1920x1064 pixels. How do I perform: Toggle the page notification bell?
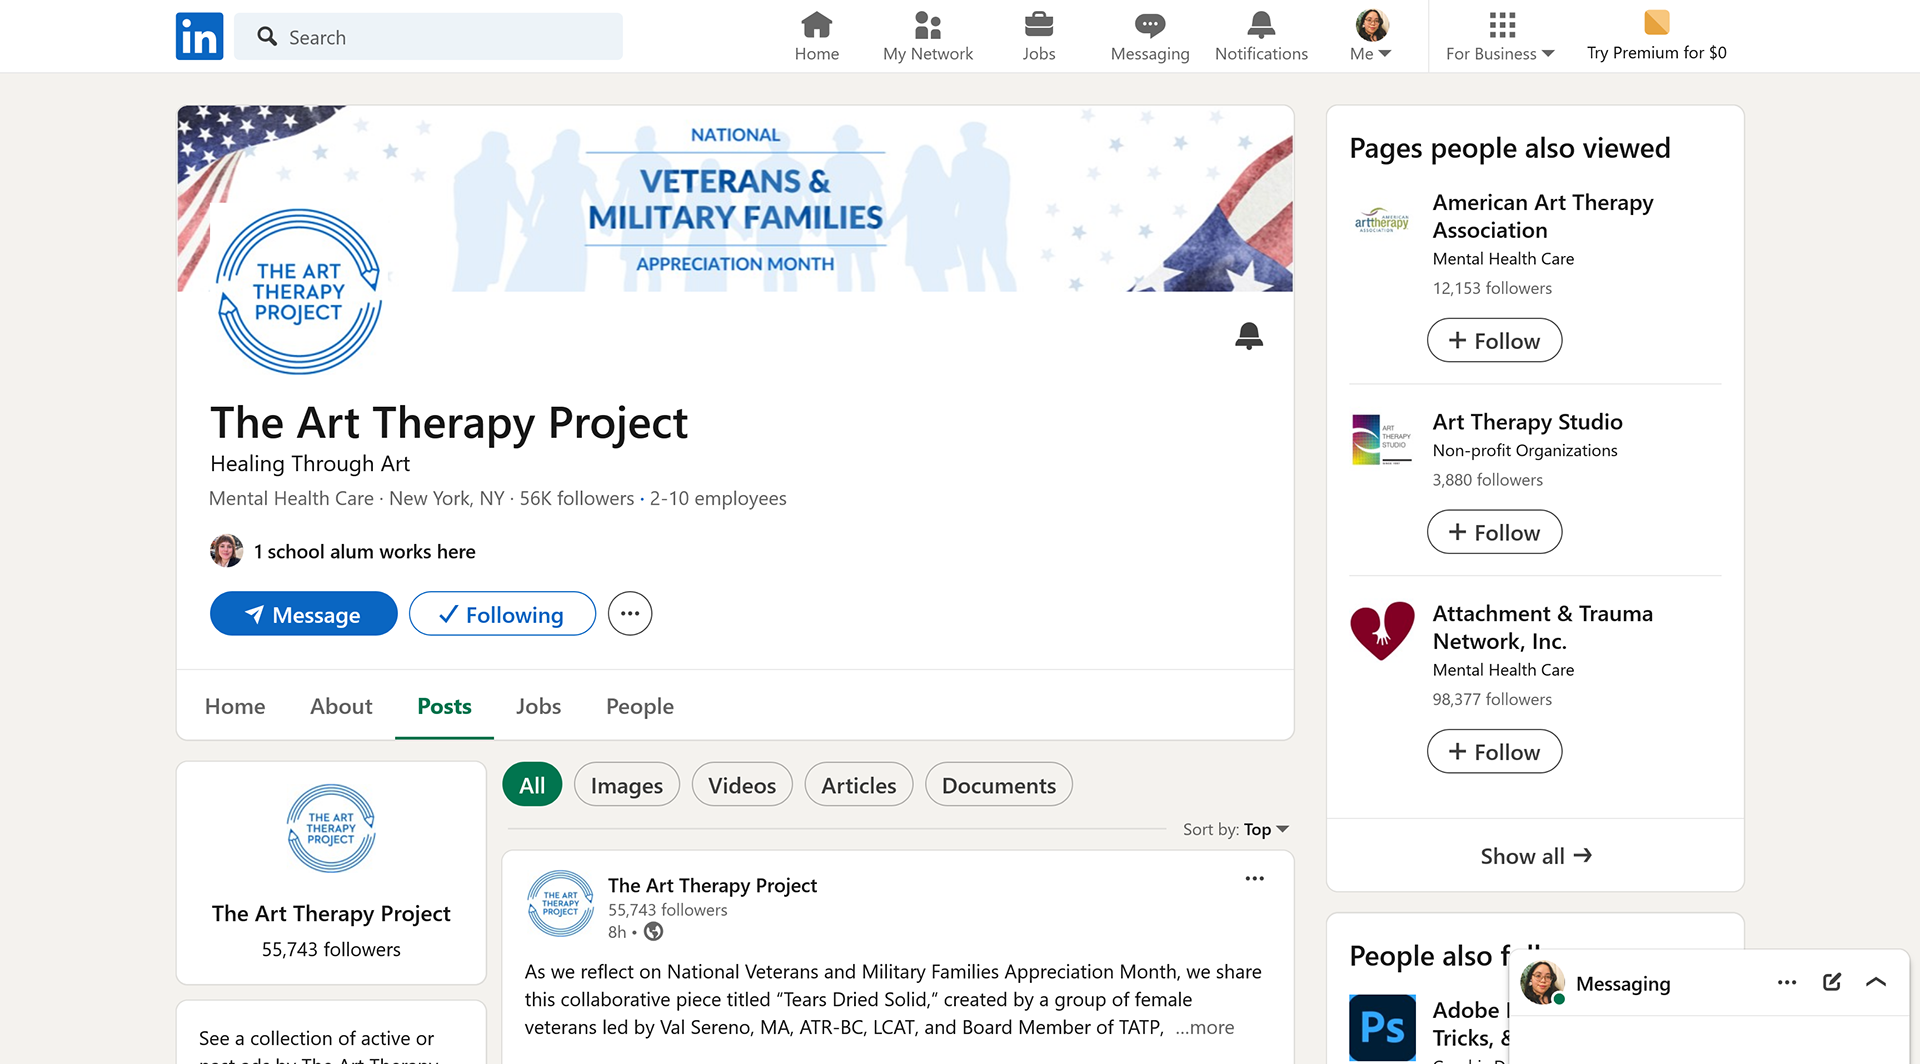pyautogui.click(x=1248, y=335)
